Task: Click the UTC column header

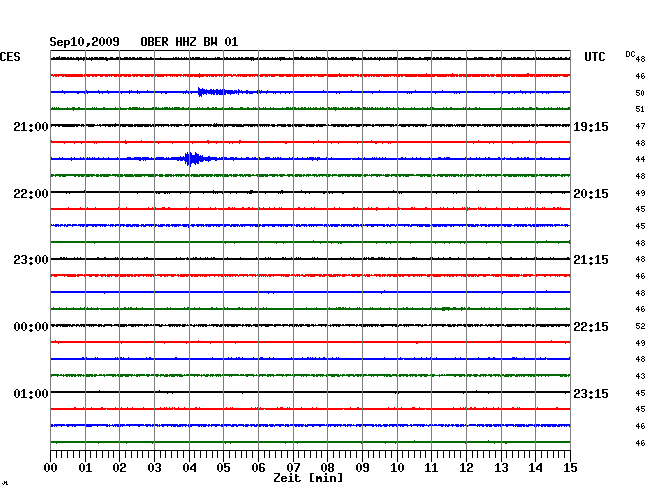Action: (594, 57)
